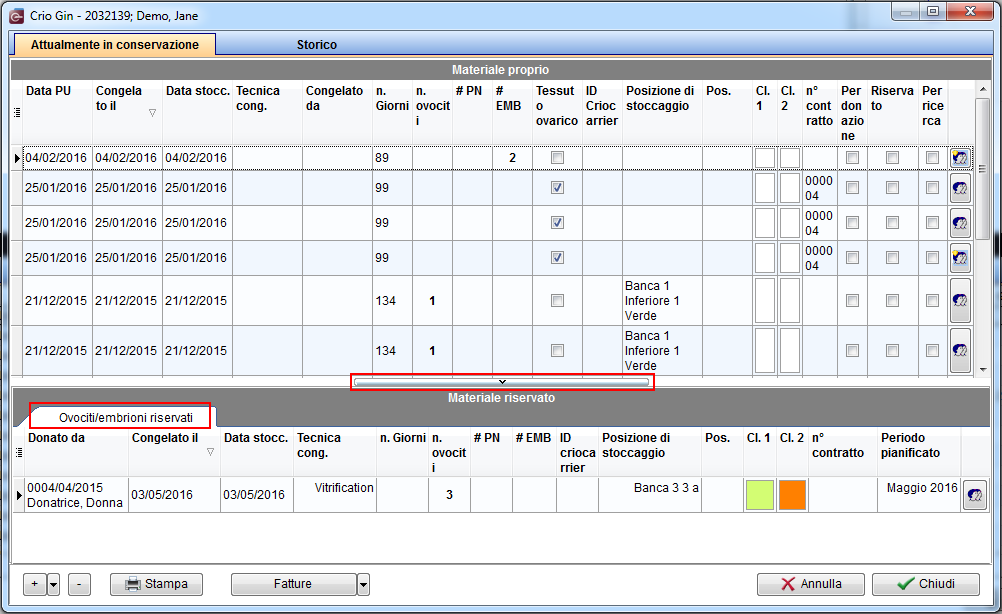Click the Materiale riservato section header
The height and width of the screenshot is (614, 1002).
[501, 397]
